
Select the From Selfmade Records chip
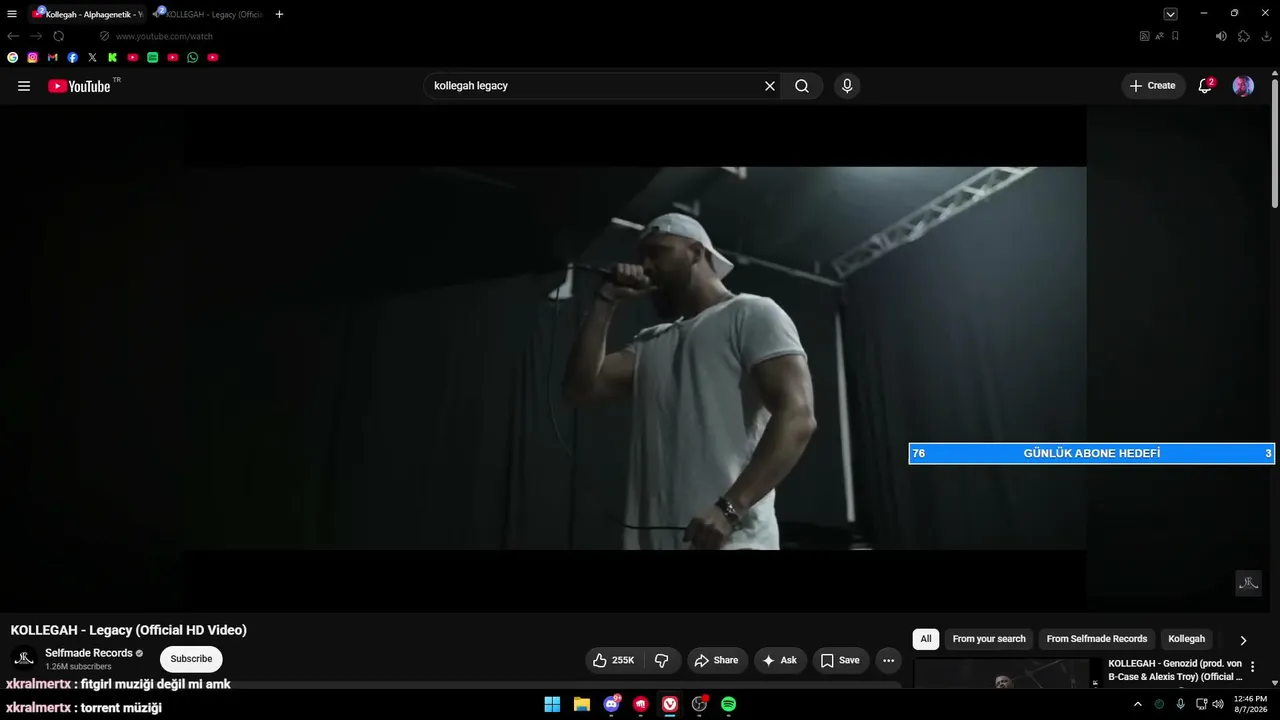(1097, 639)
